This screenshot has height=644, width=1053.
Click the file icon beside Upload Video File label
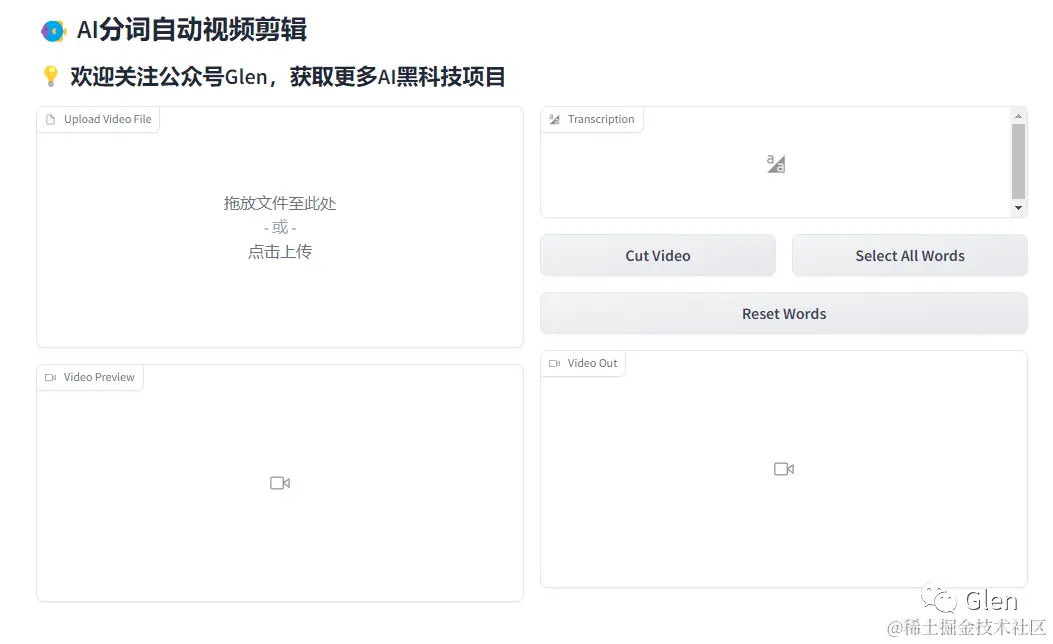pos(50,119)
